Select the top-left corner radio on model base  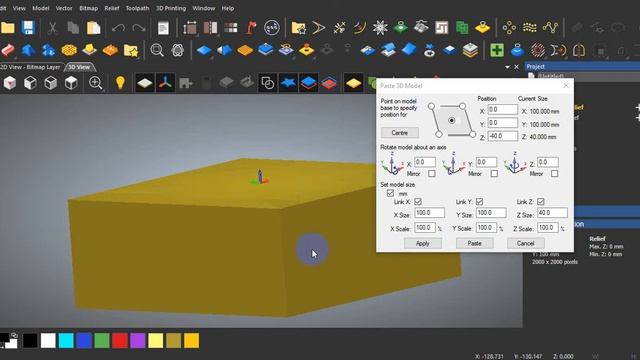[x=431, y=106]
